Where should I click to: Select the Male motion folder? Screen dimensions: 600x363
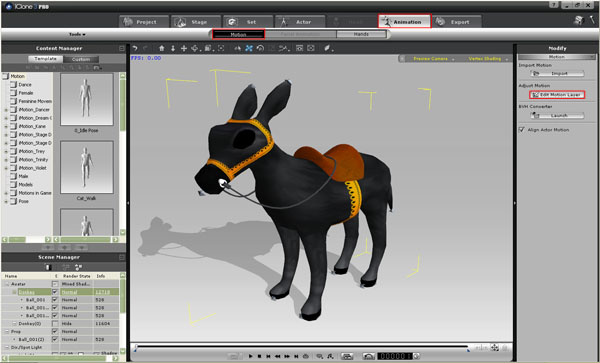pyautogui.click(x=23, y=176)
